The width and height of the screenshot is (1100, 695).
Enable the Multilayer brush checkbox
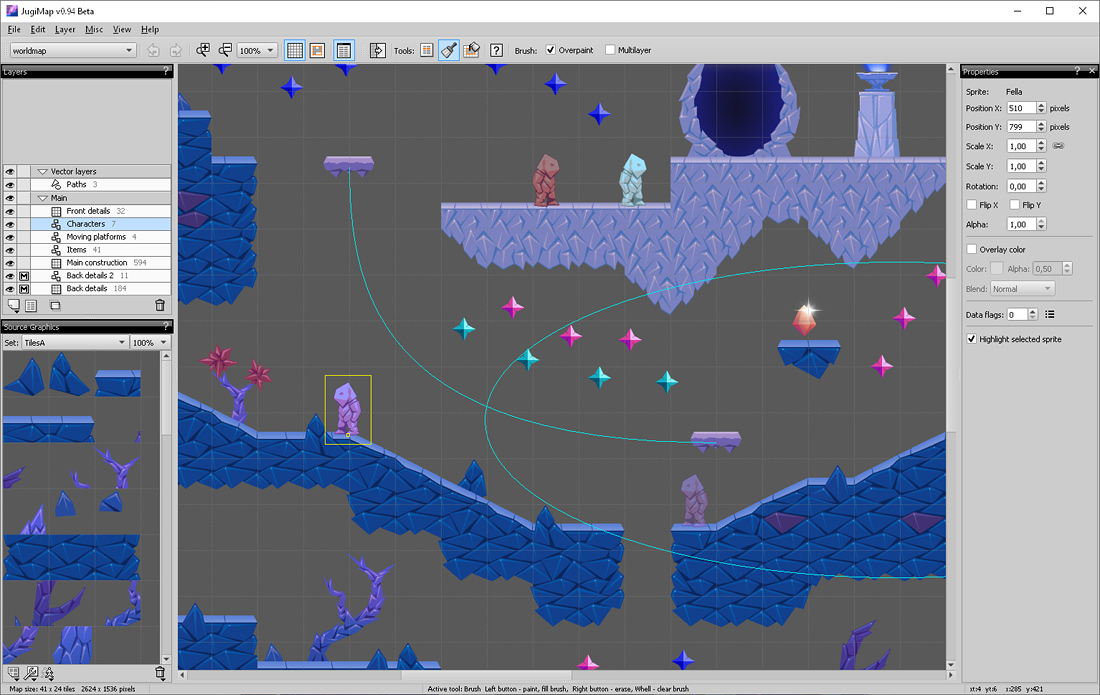tap(610, 50)
